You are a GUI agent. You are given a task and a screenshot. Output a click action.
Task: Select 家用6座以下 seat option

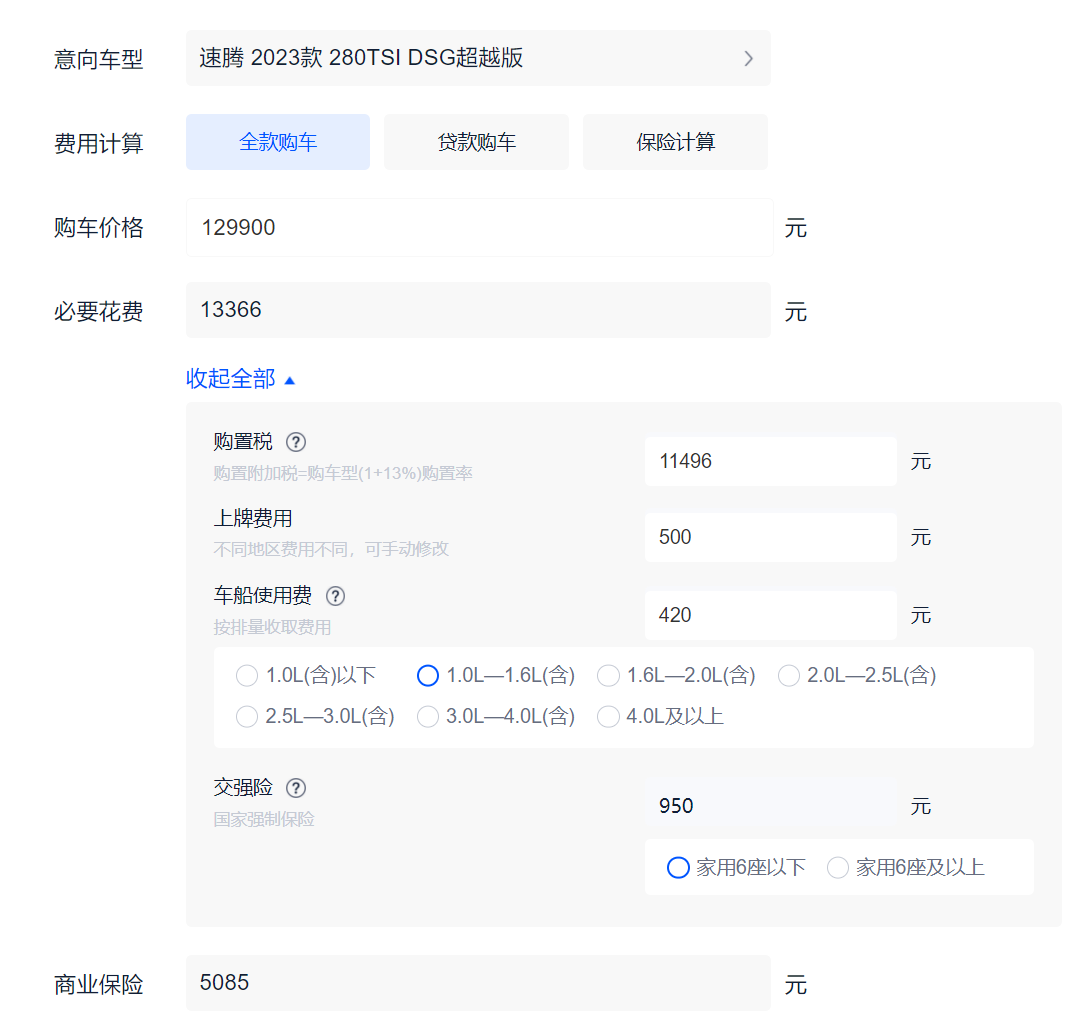(x=678, y=868)
